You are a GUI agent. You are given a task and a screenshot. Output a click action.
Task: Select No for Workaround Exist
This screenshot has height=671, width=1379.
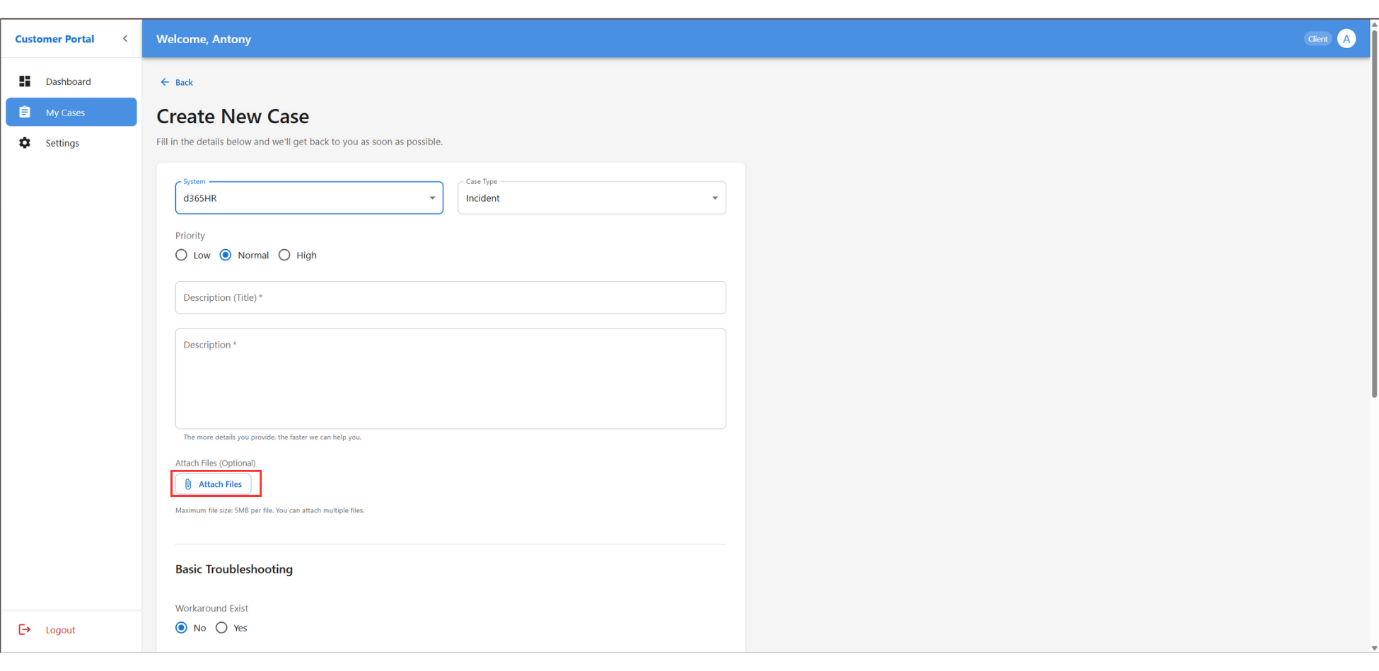181,628
